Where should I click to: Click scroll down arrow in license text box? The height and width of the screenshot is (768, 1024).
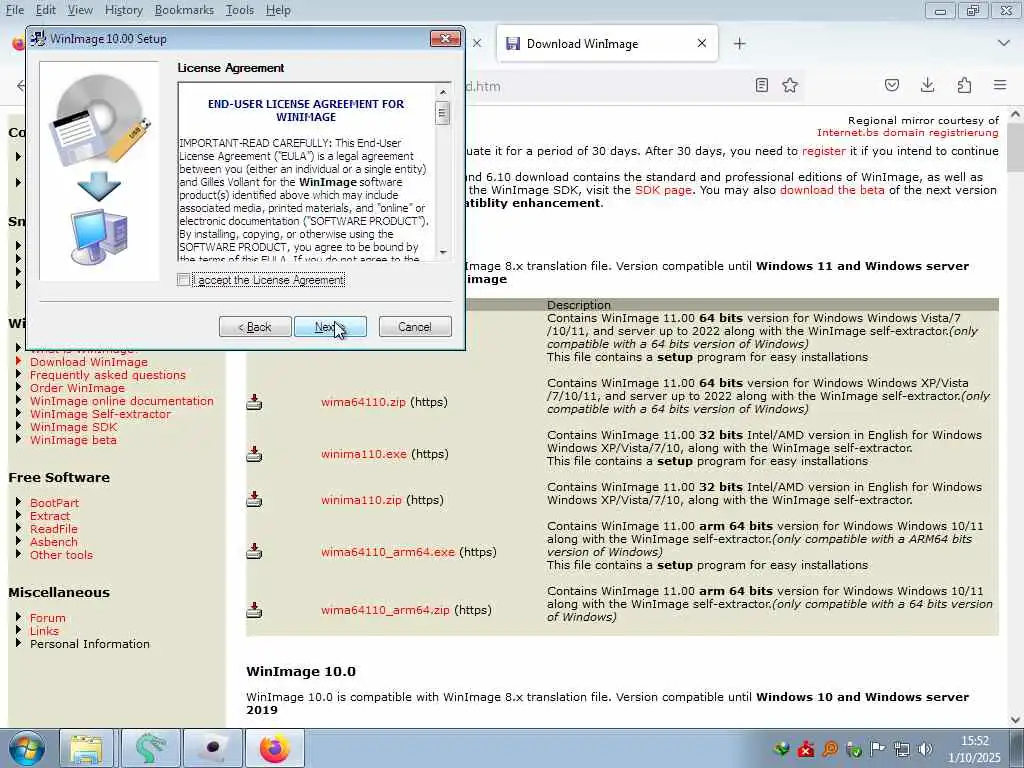443,252
